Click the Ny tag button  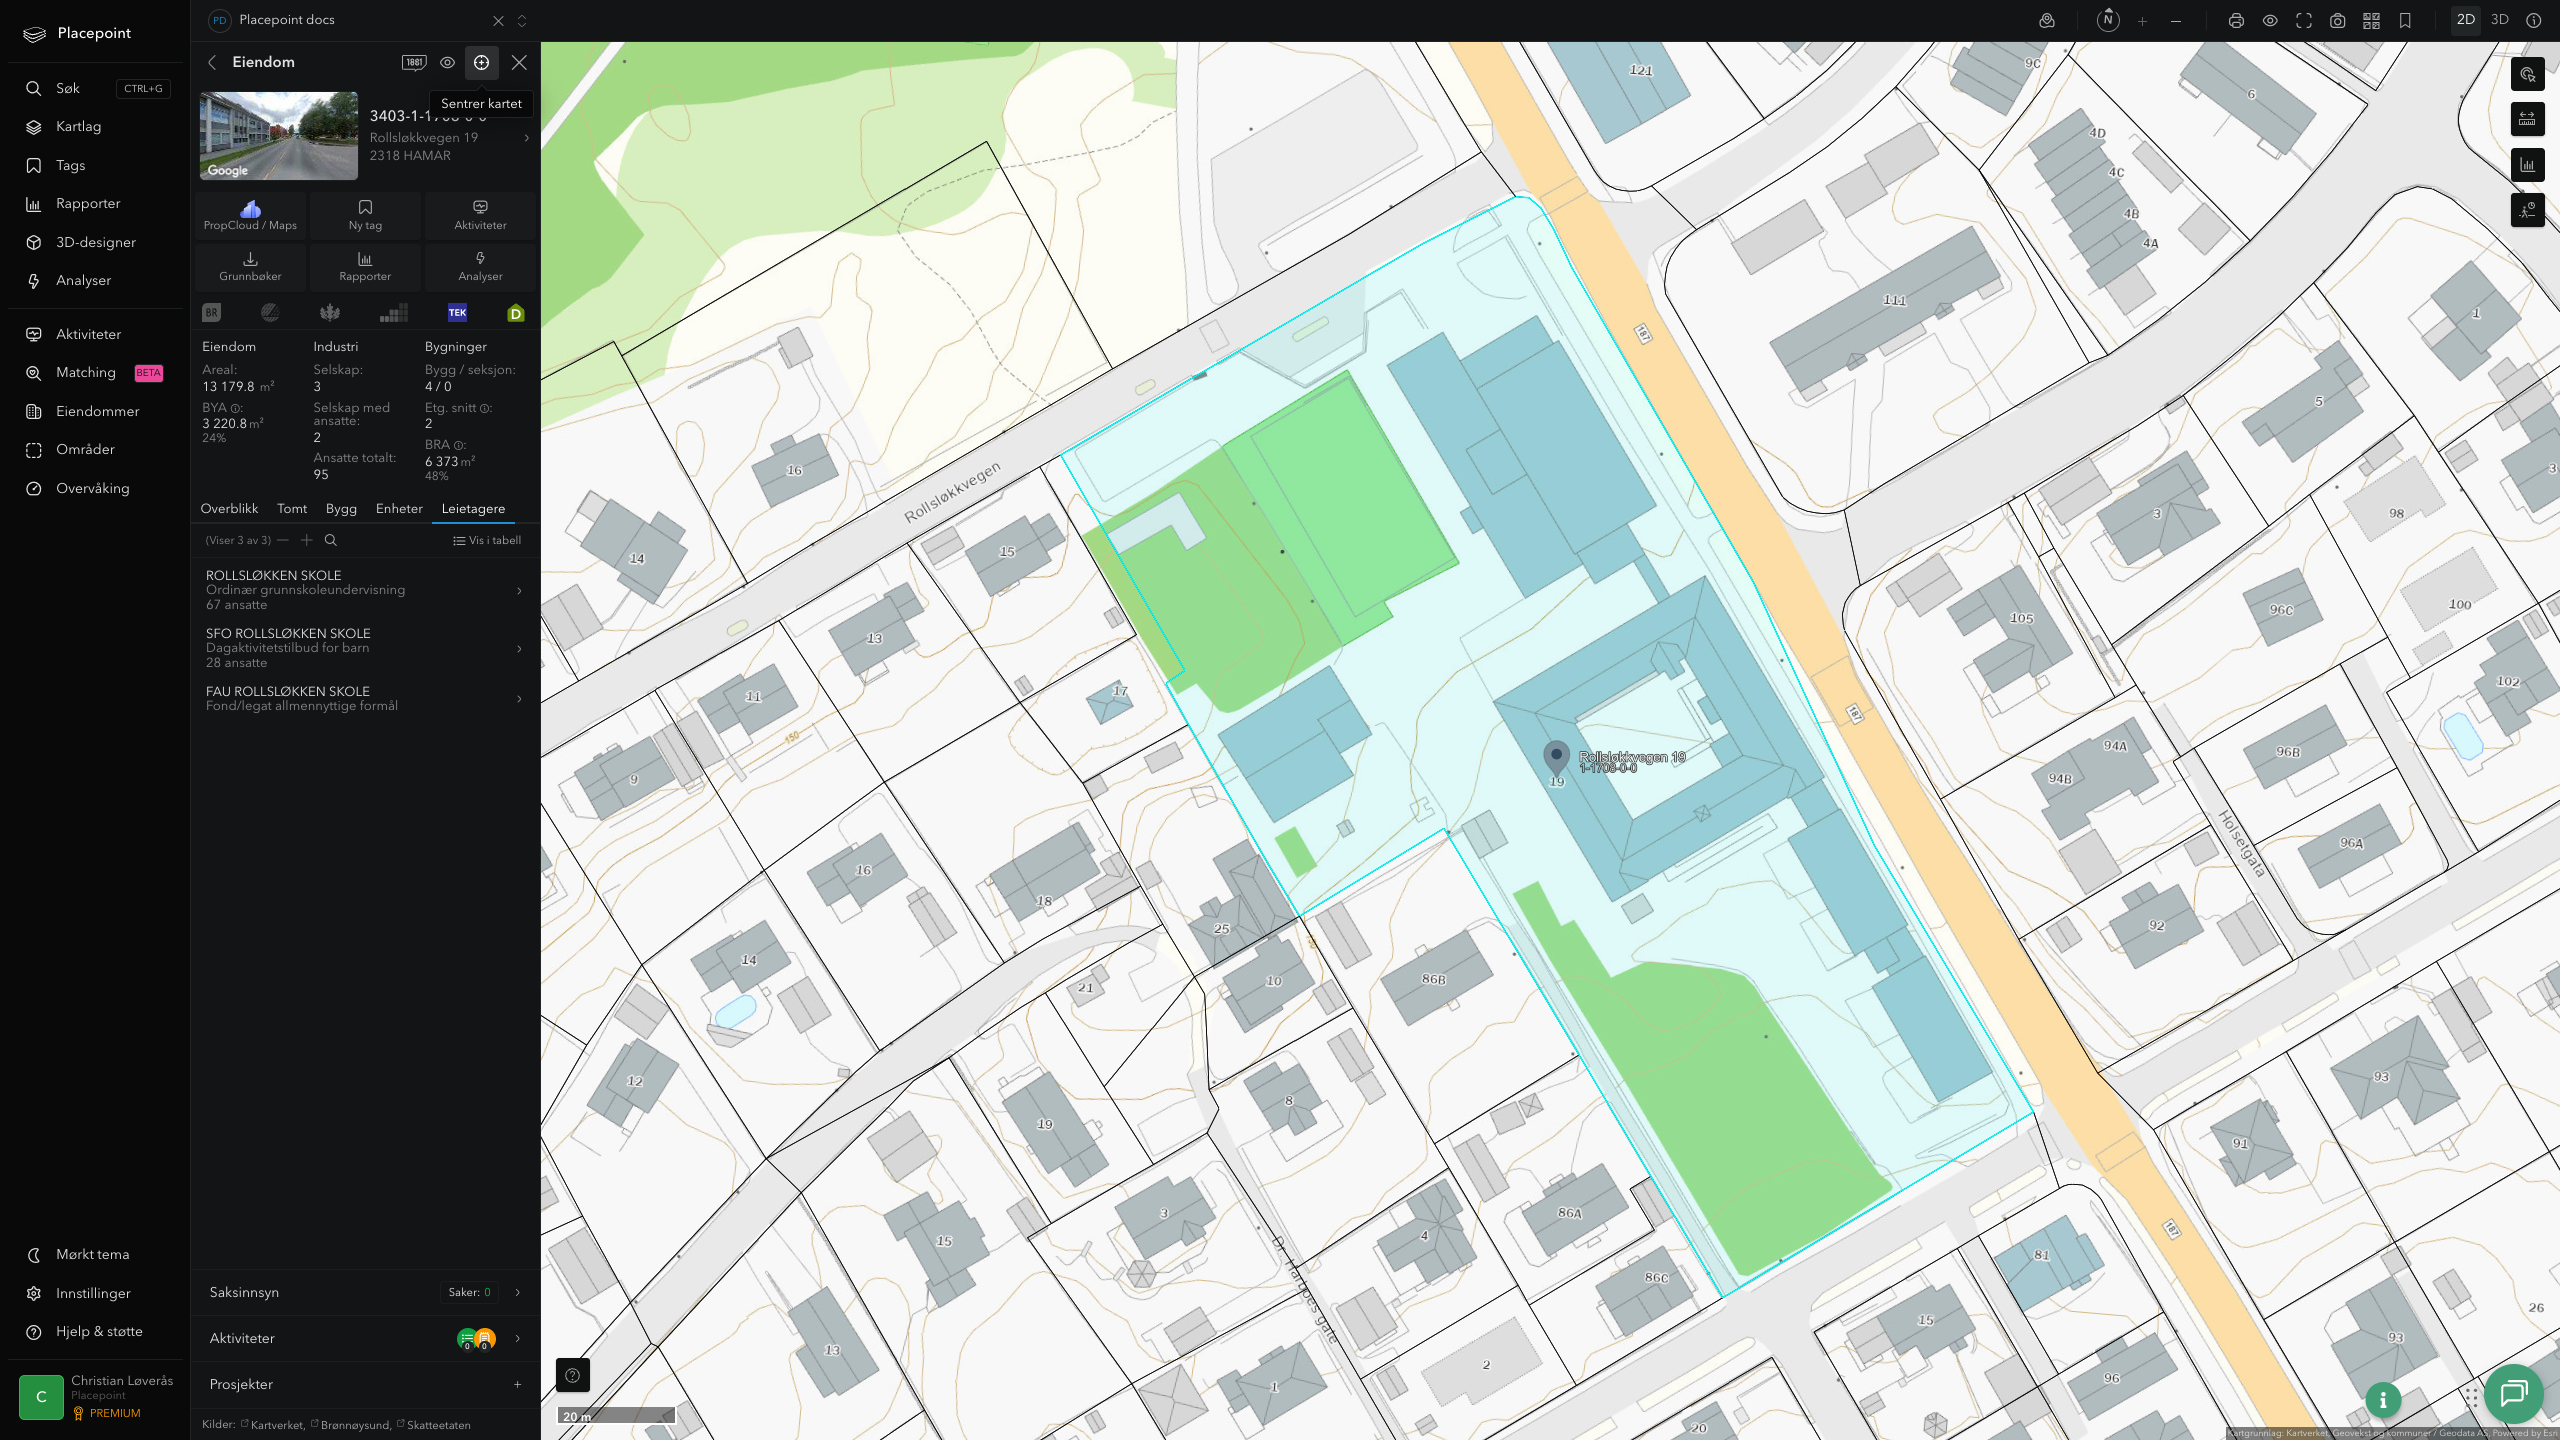[x=365, y=215]
